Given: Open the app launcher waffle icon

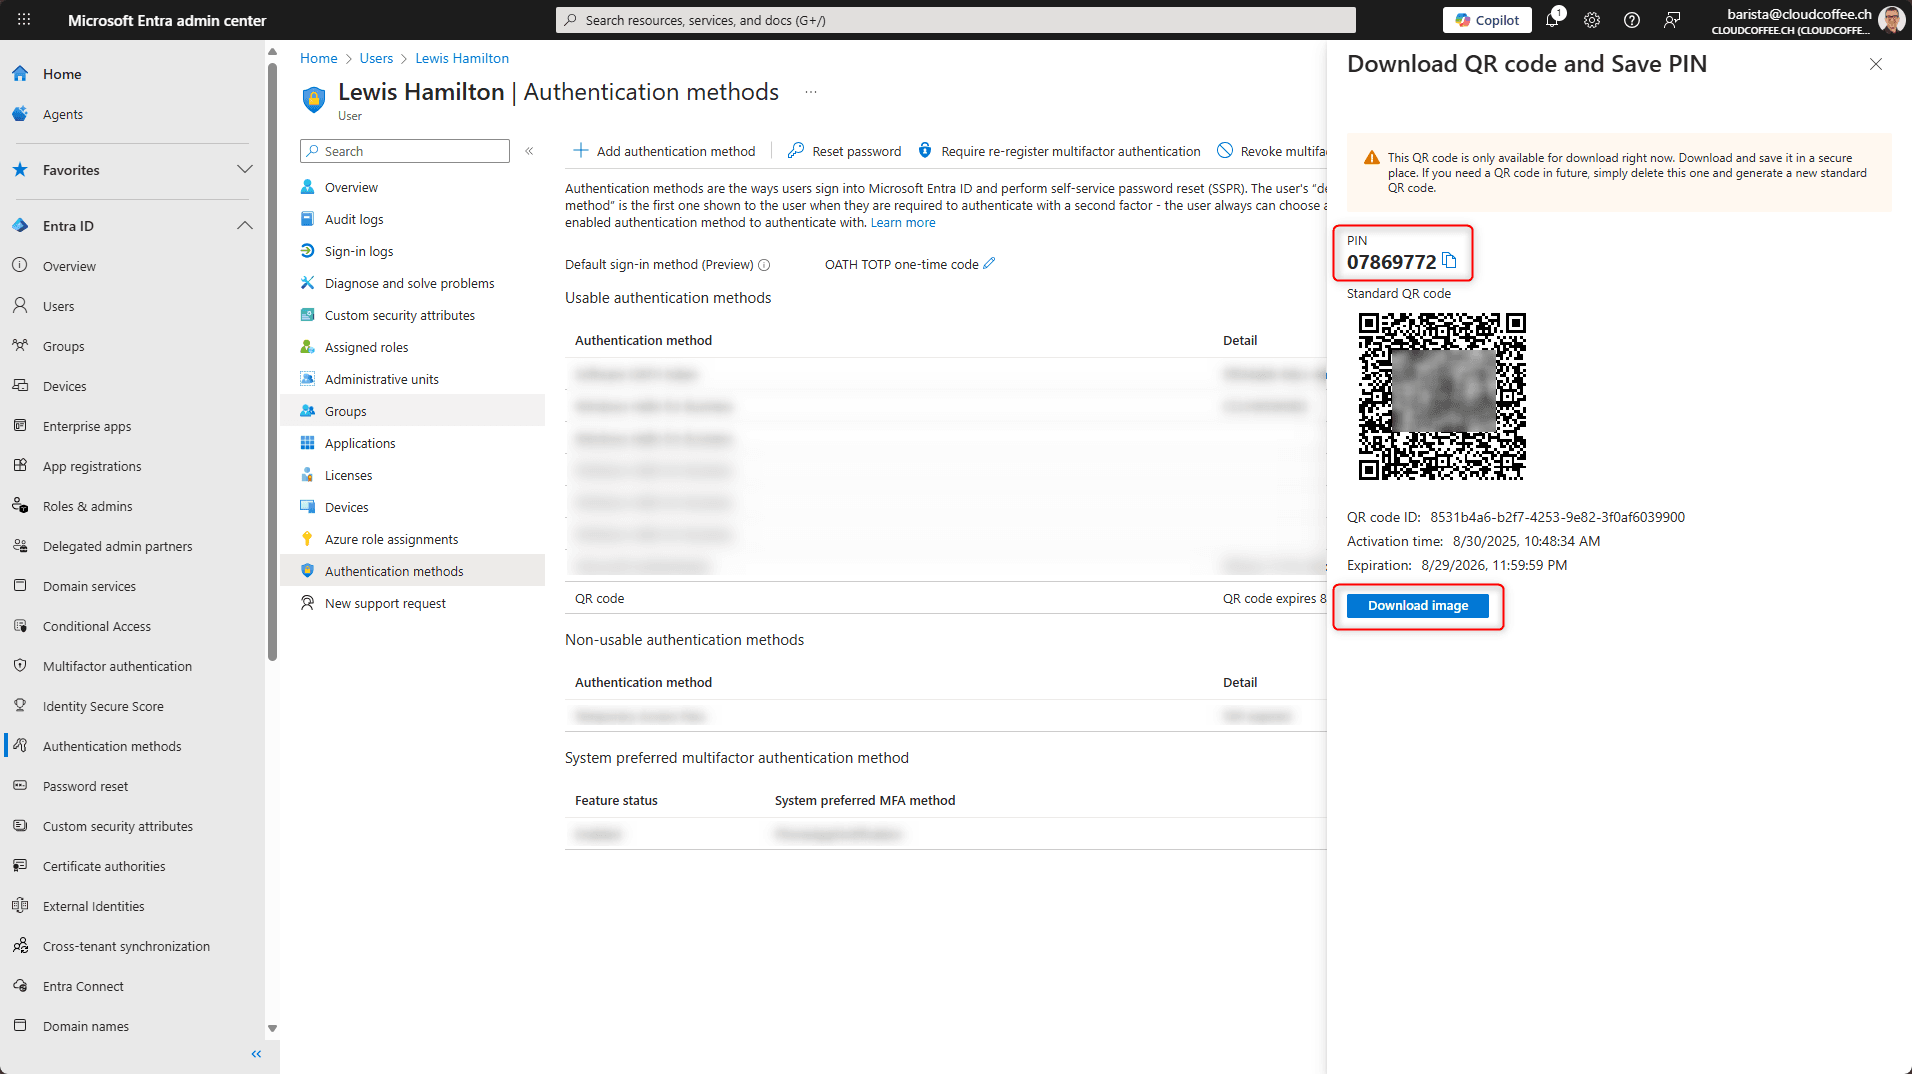Looking at the screenshot, I should tap(24, 20).
